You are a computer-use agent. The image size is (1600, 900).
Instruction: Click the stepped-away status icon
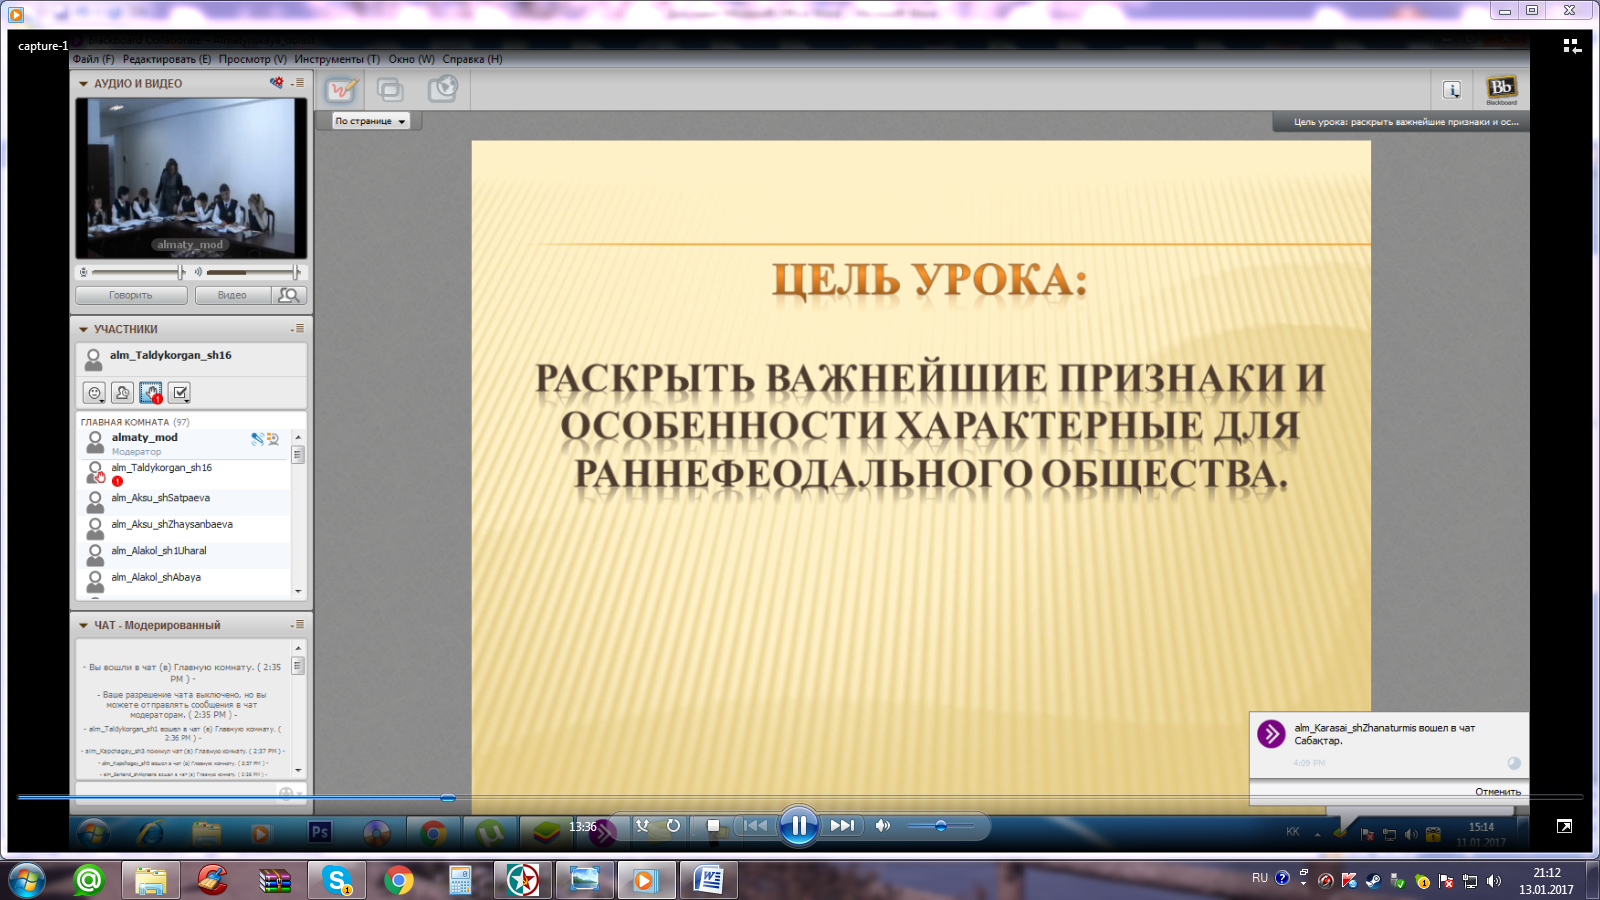click(x=122, y=393)
